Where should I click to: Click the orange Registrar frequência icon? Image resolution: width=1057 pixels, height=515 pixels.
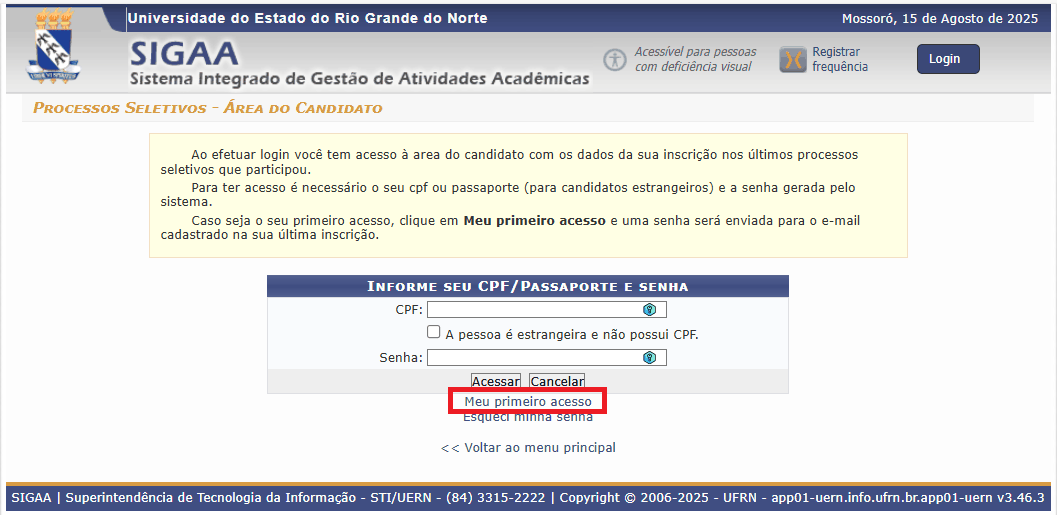(x=792, y=60)
